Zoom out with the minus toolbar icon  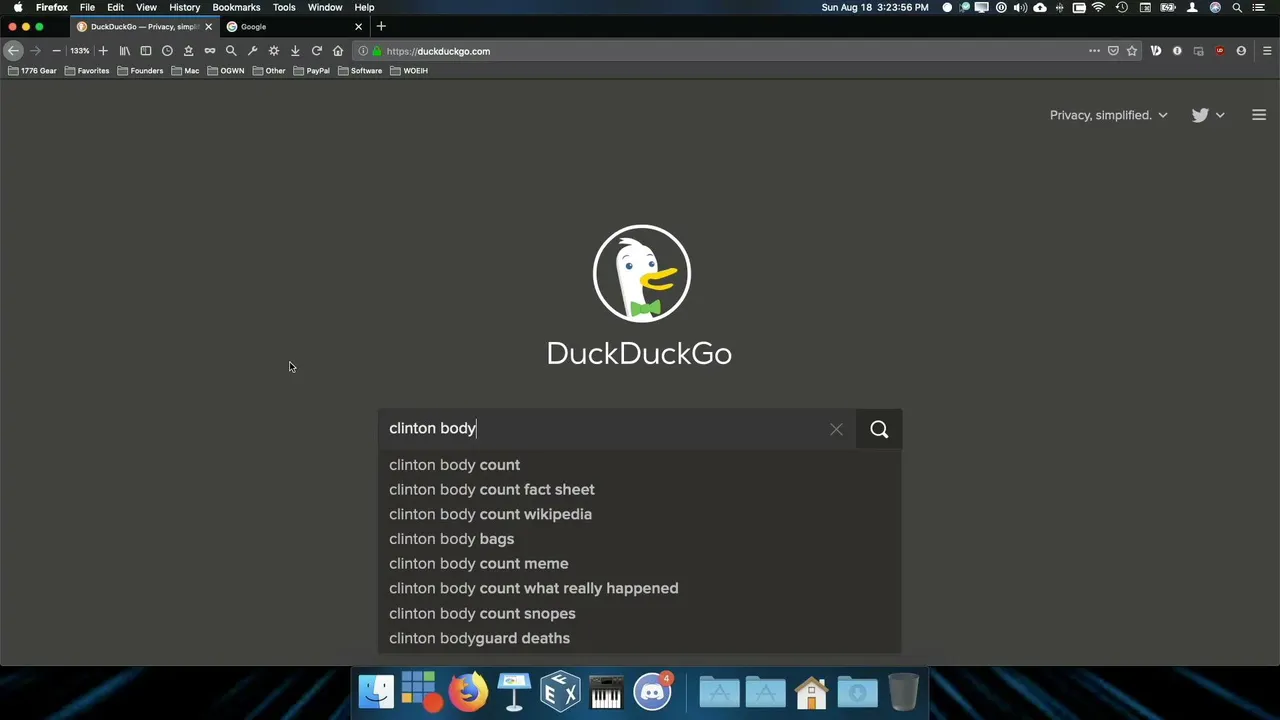[x=56, y=51]
